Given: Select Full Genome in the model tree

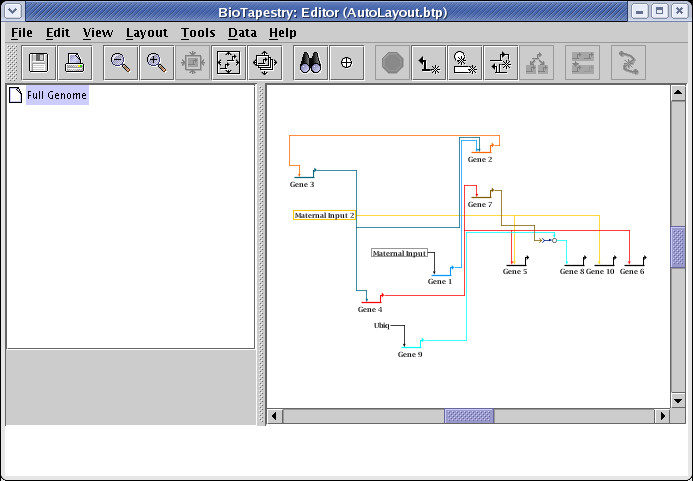Looking at the screenshot, I should 57,96.
